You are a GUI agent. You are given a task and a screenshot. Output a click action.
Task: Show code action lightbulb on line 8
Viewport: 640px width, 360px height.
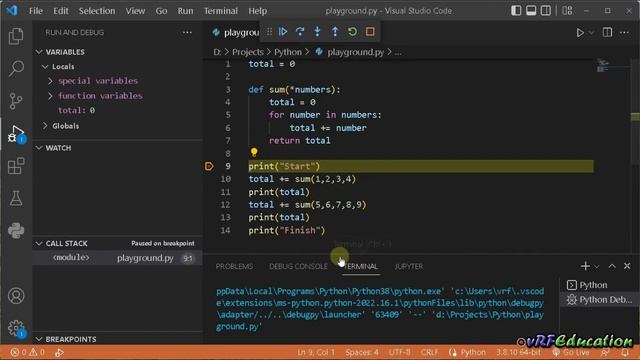254,152
